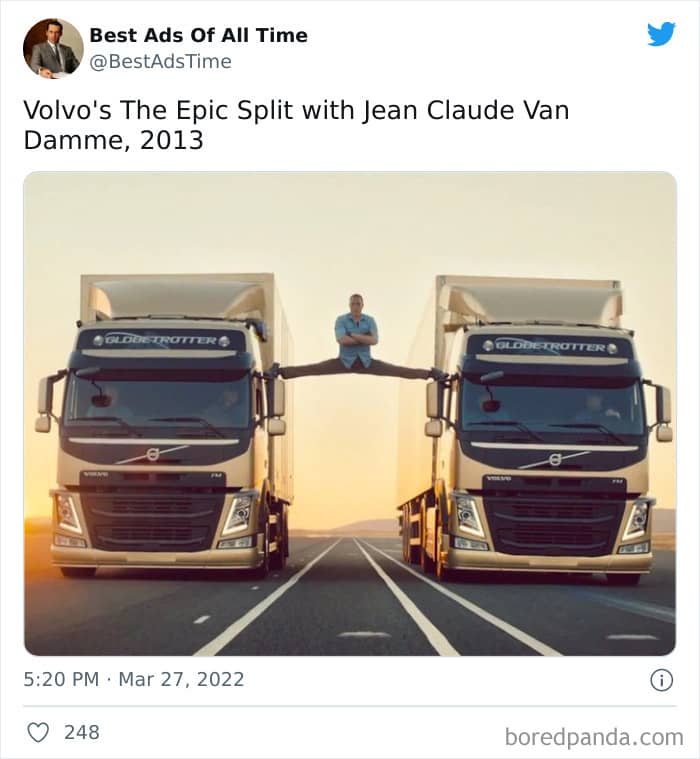
Task: Click the tweet text about Volvo's Epic Split
Action: tap(296, 125)
